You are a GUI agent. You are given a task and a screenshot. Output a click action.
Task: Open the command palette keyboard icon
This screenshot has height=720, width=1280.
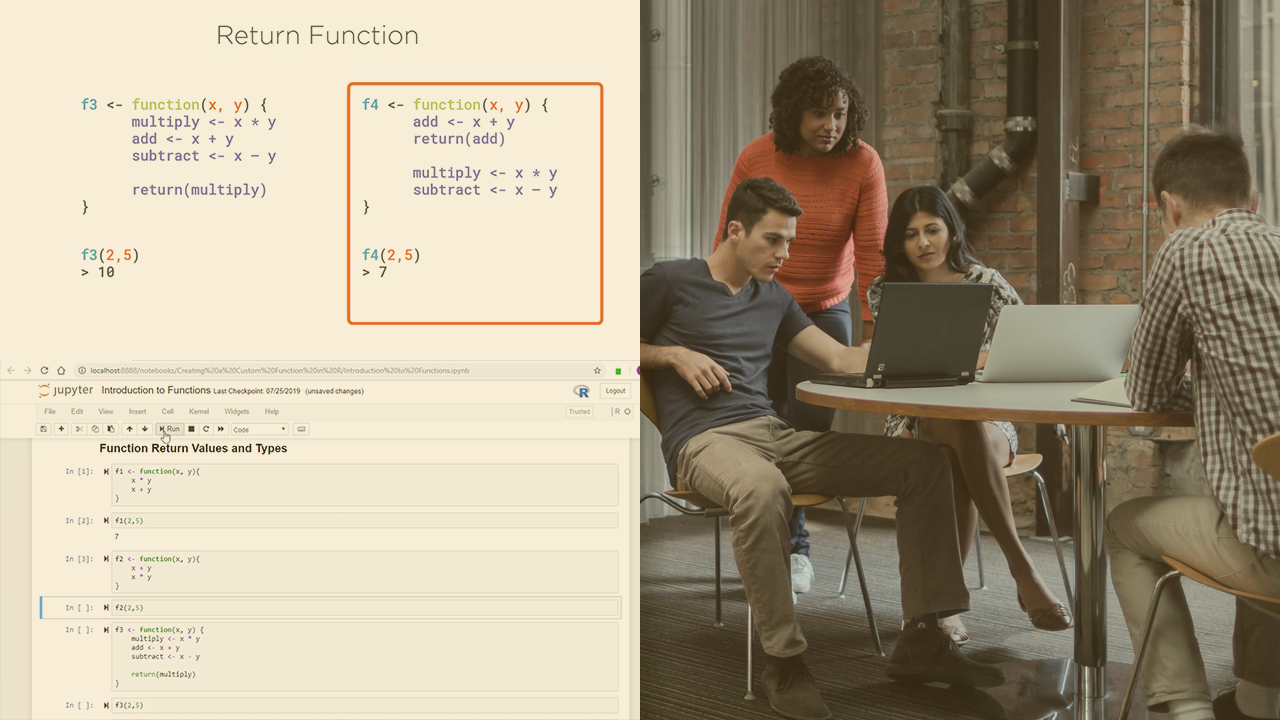(x=301, y=428)
